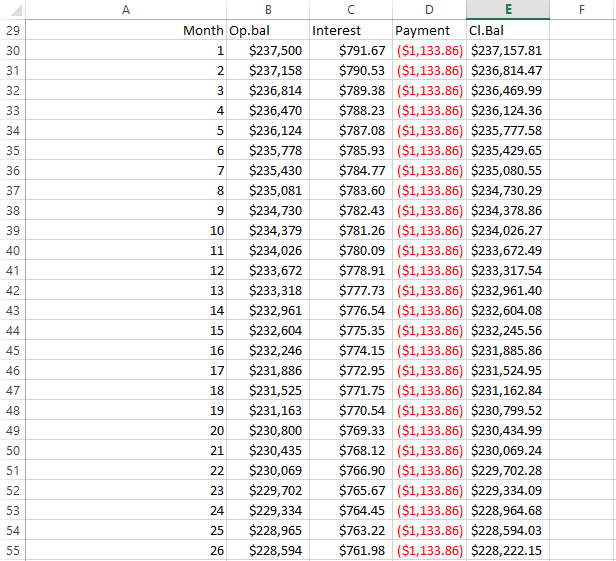Viewport: 616px width, 561px height.
Task: Select column B header
Action: point(268,9)
